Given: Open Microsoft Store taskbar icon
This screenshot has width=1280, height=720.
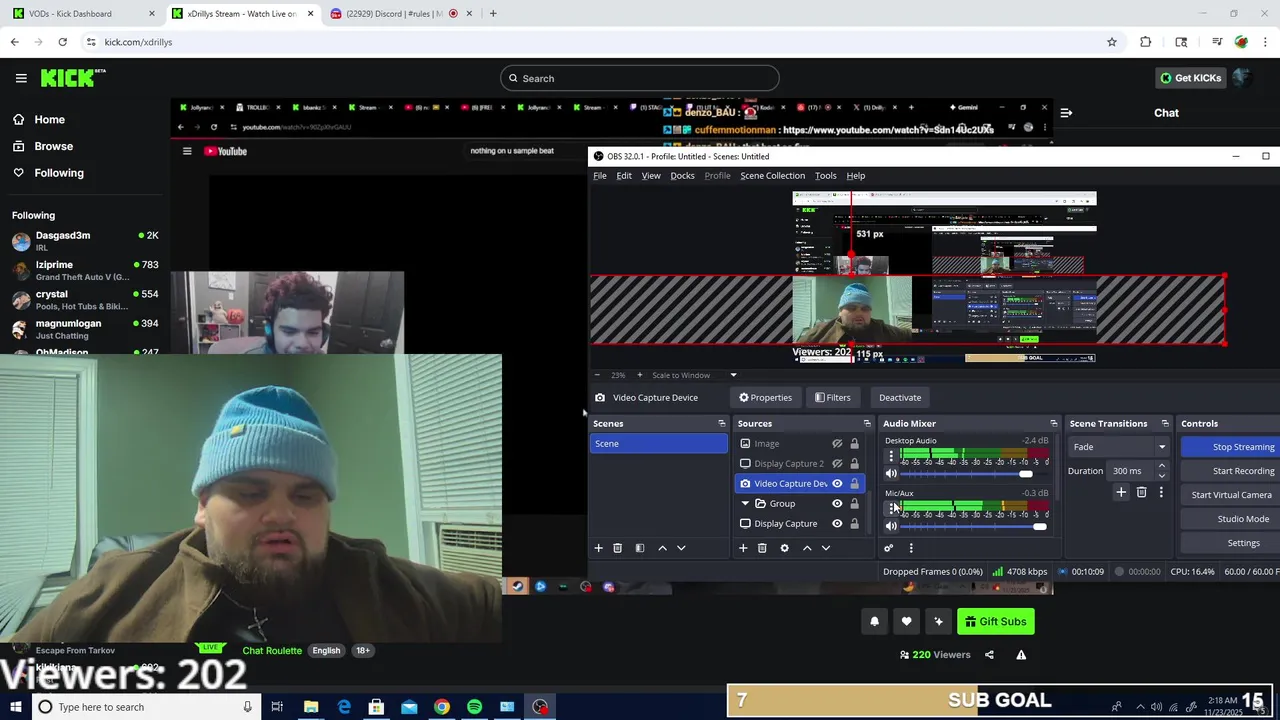Looking at the screenshot, I should coord(376,707).
